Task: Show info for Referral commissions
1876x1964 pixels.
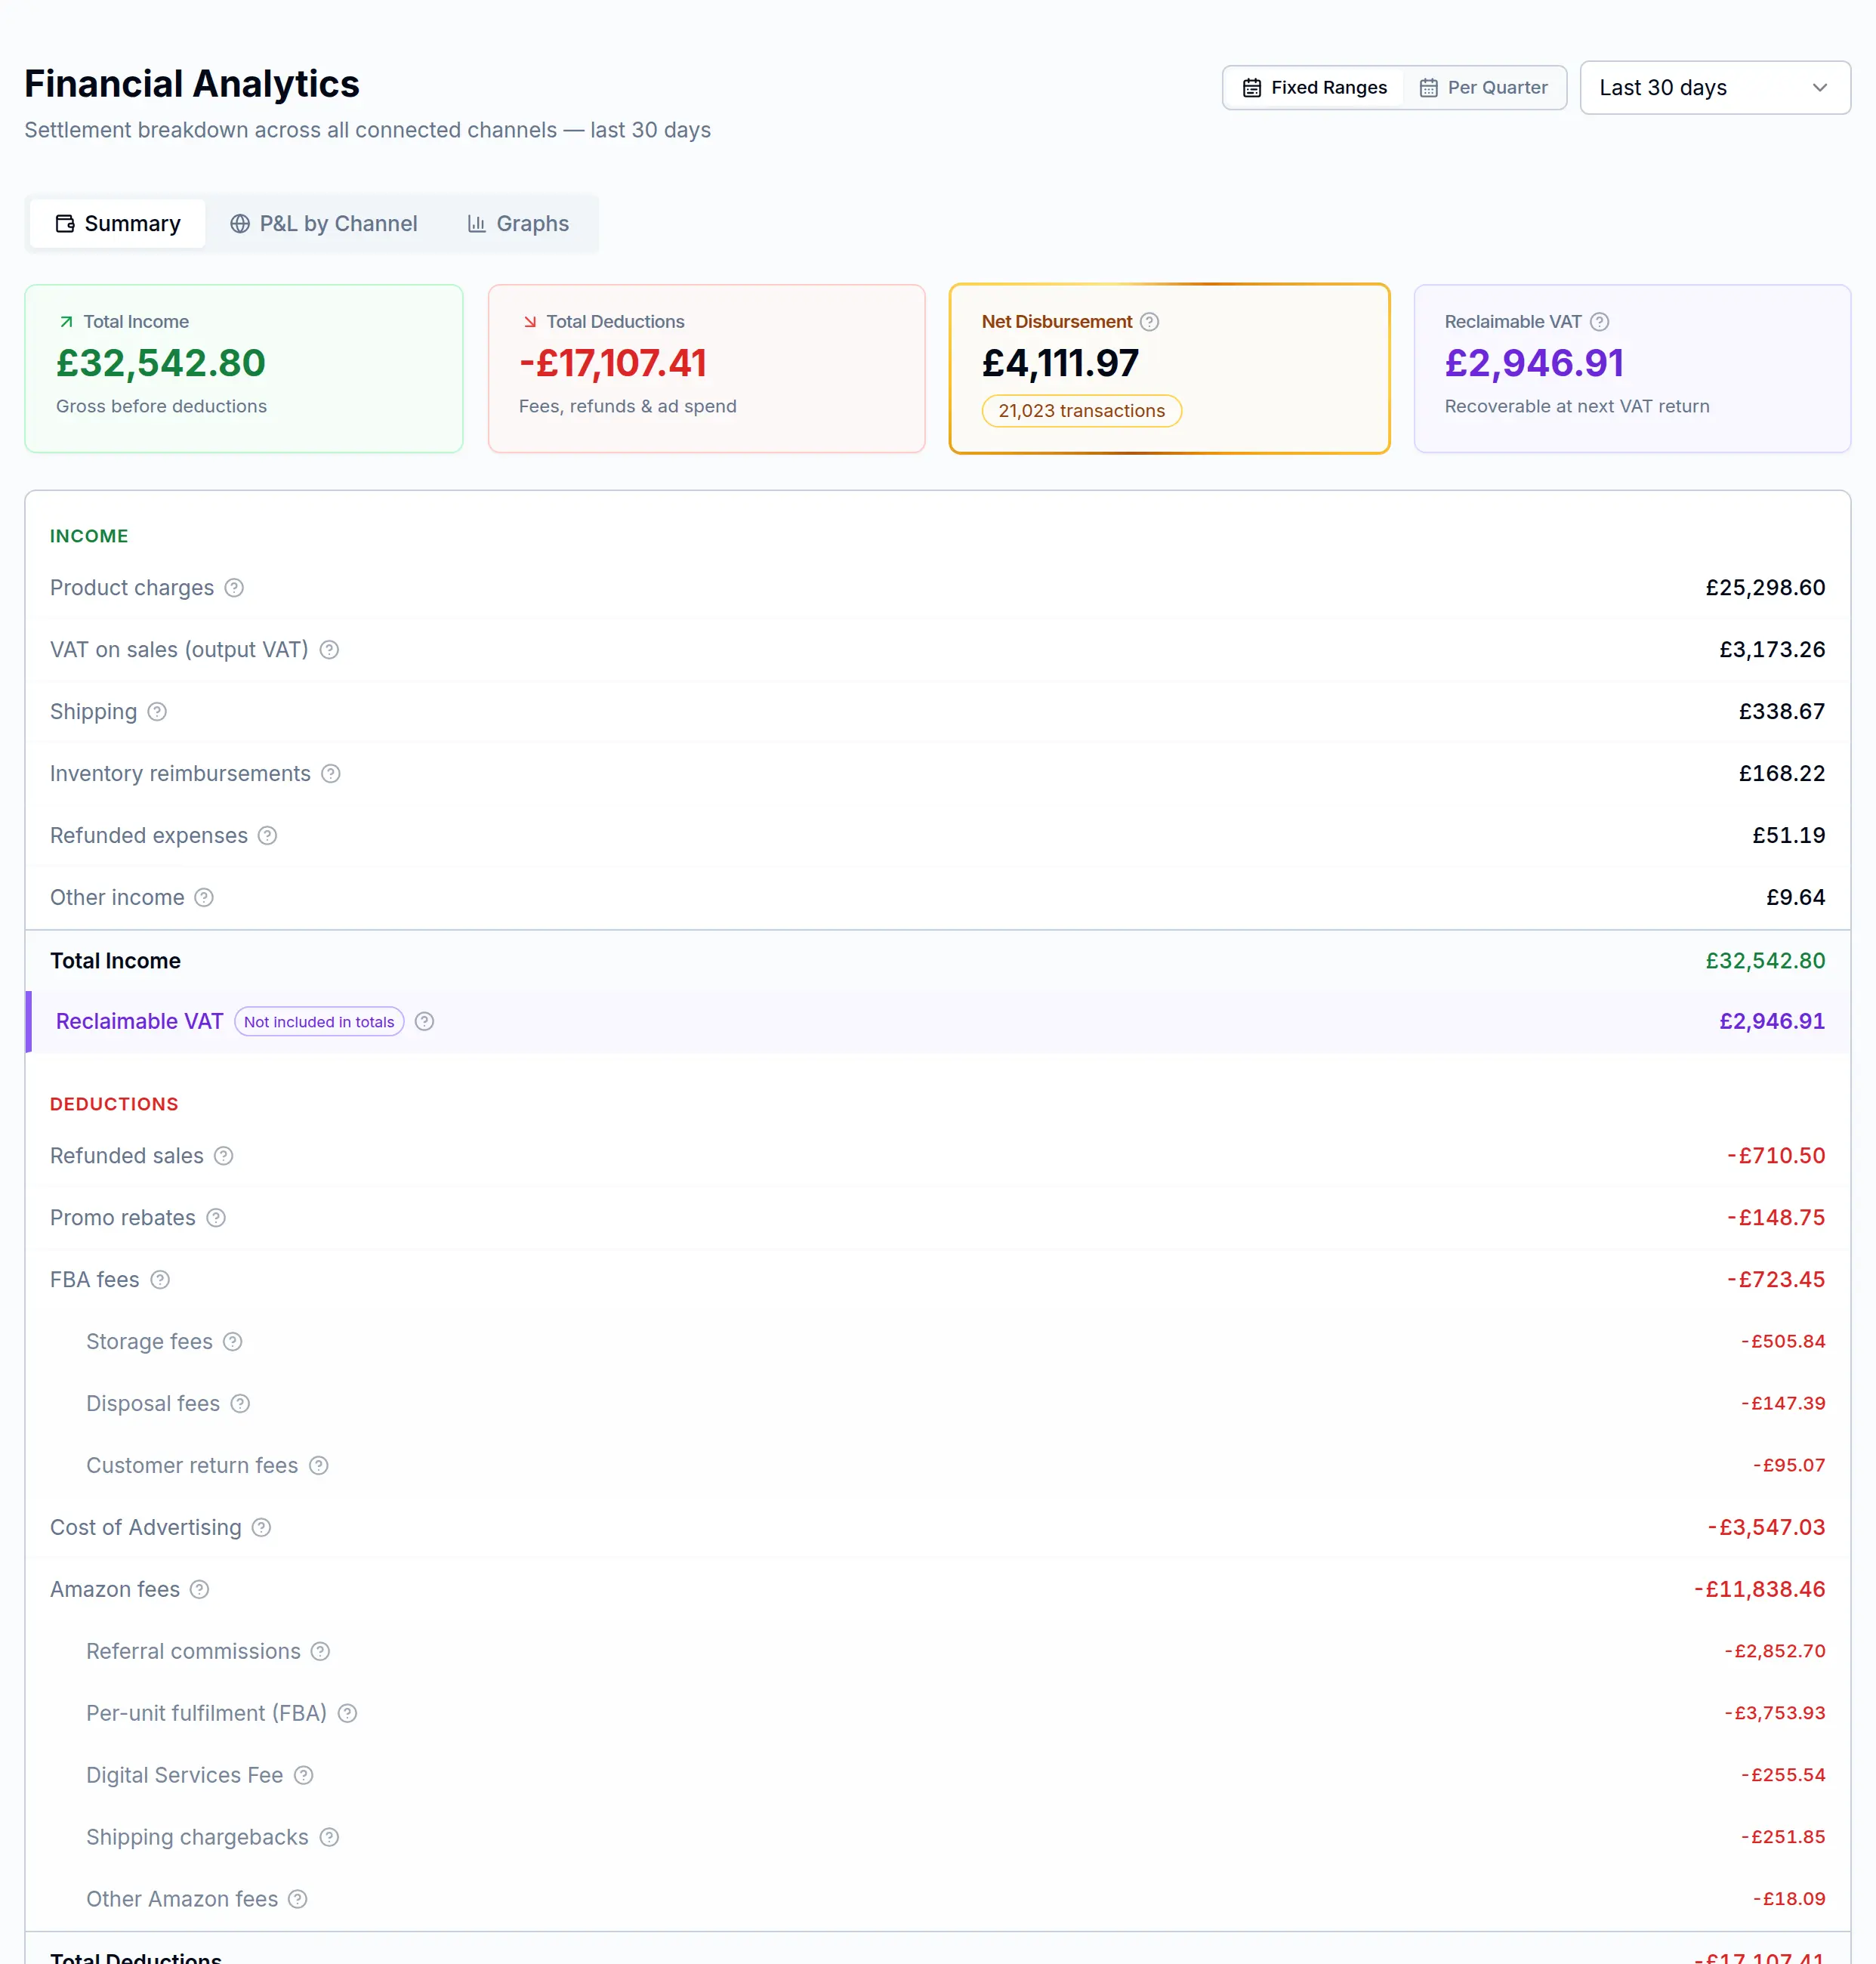Action: (x=320, y=1652)
